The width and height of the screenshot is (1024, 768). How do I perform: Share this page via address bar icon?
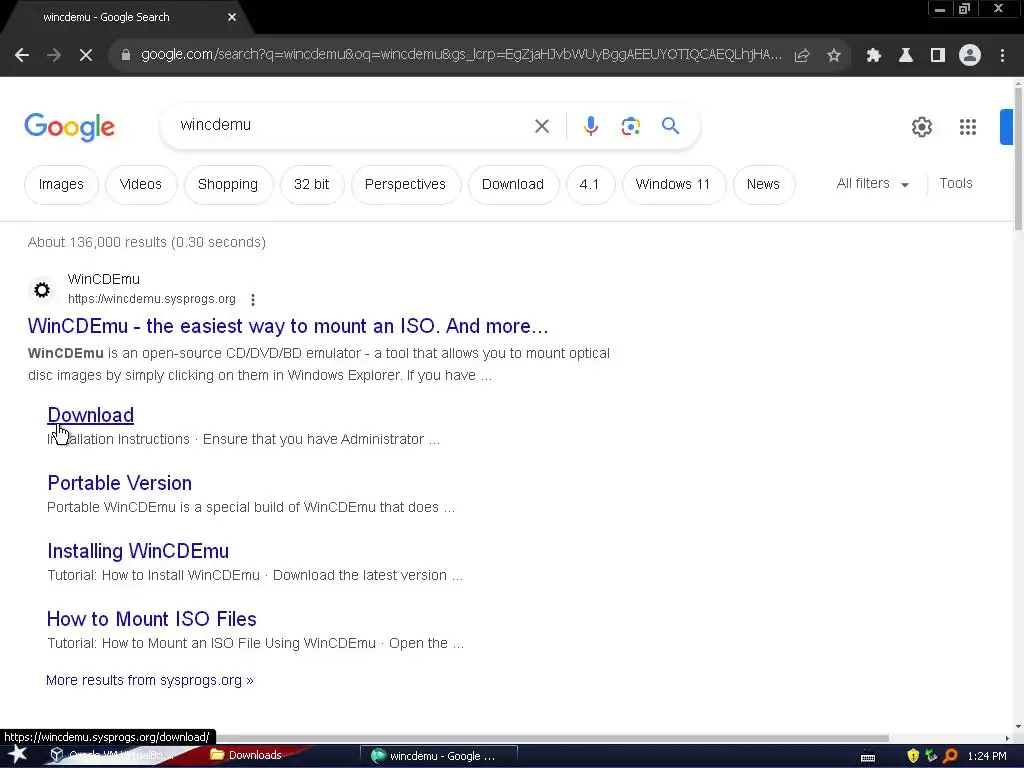pyautogui.click(x=802, y=56)
